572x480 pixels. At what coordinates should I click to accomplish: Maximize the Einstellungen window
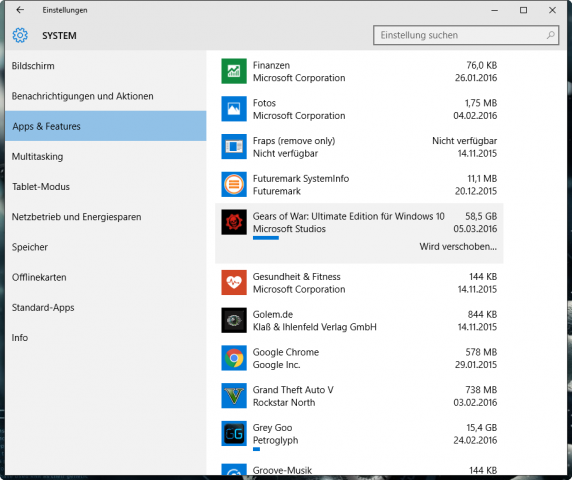tap(523, 10)
